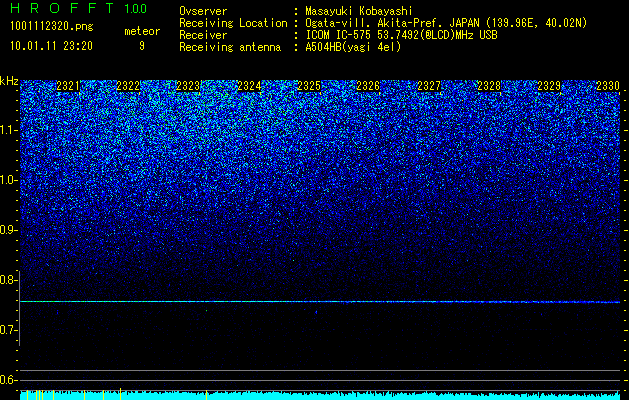Click the 2321 time marker
629x400 pixels.
68,86
